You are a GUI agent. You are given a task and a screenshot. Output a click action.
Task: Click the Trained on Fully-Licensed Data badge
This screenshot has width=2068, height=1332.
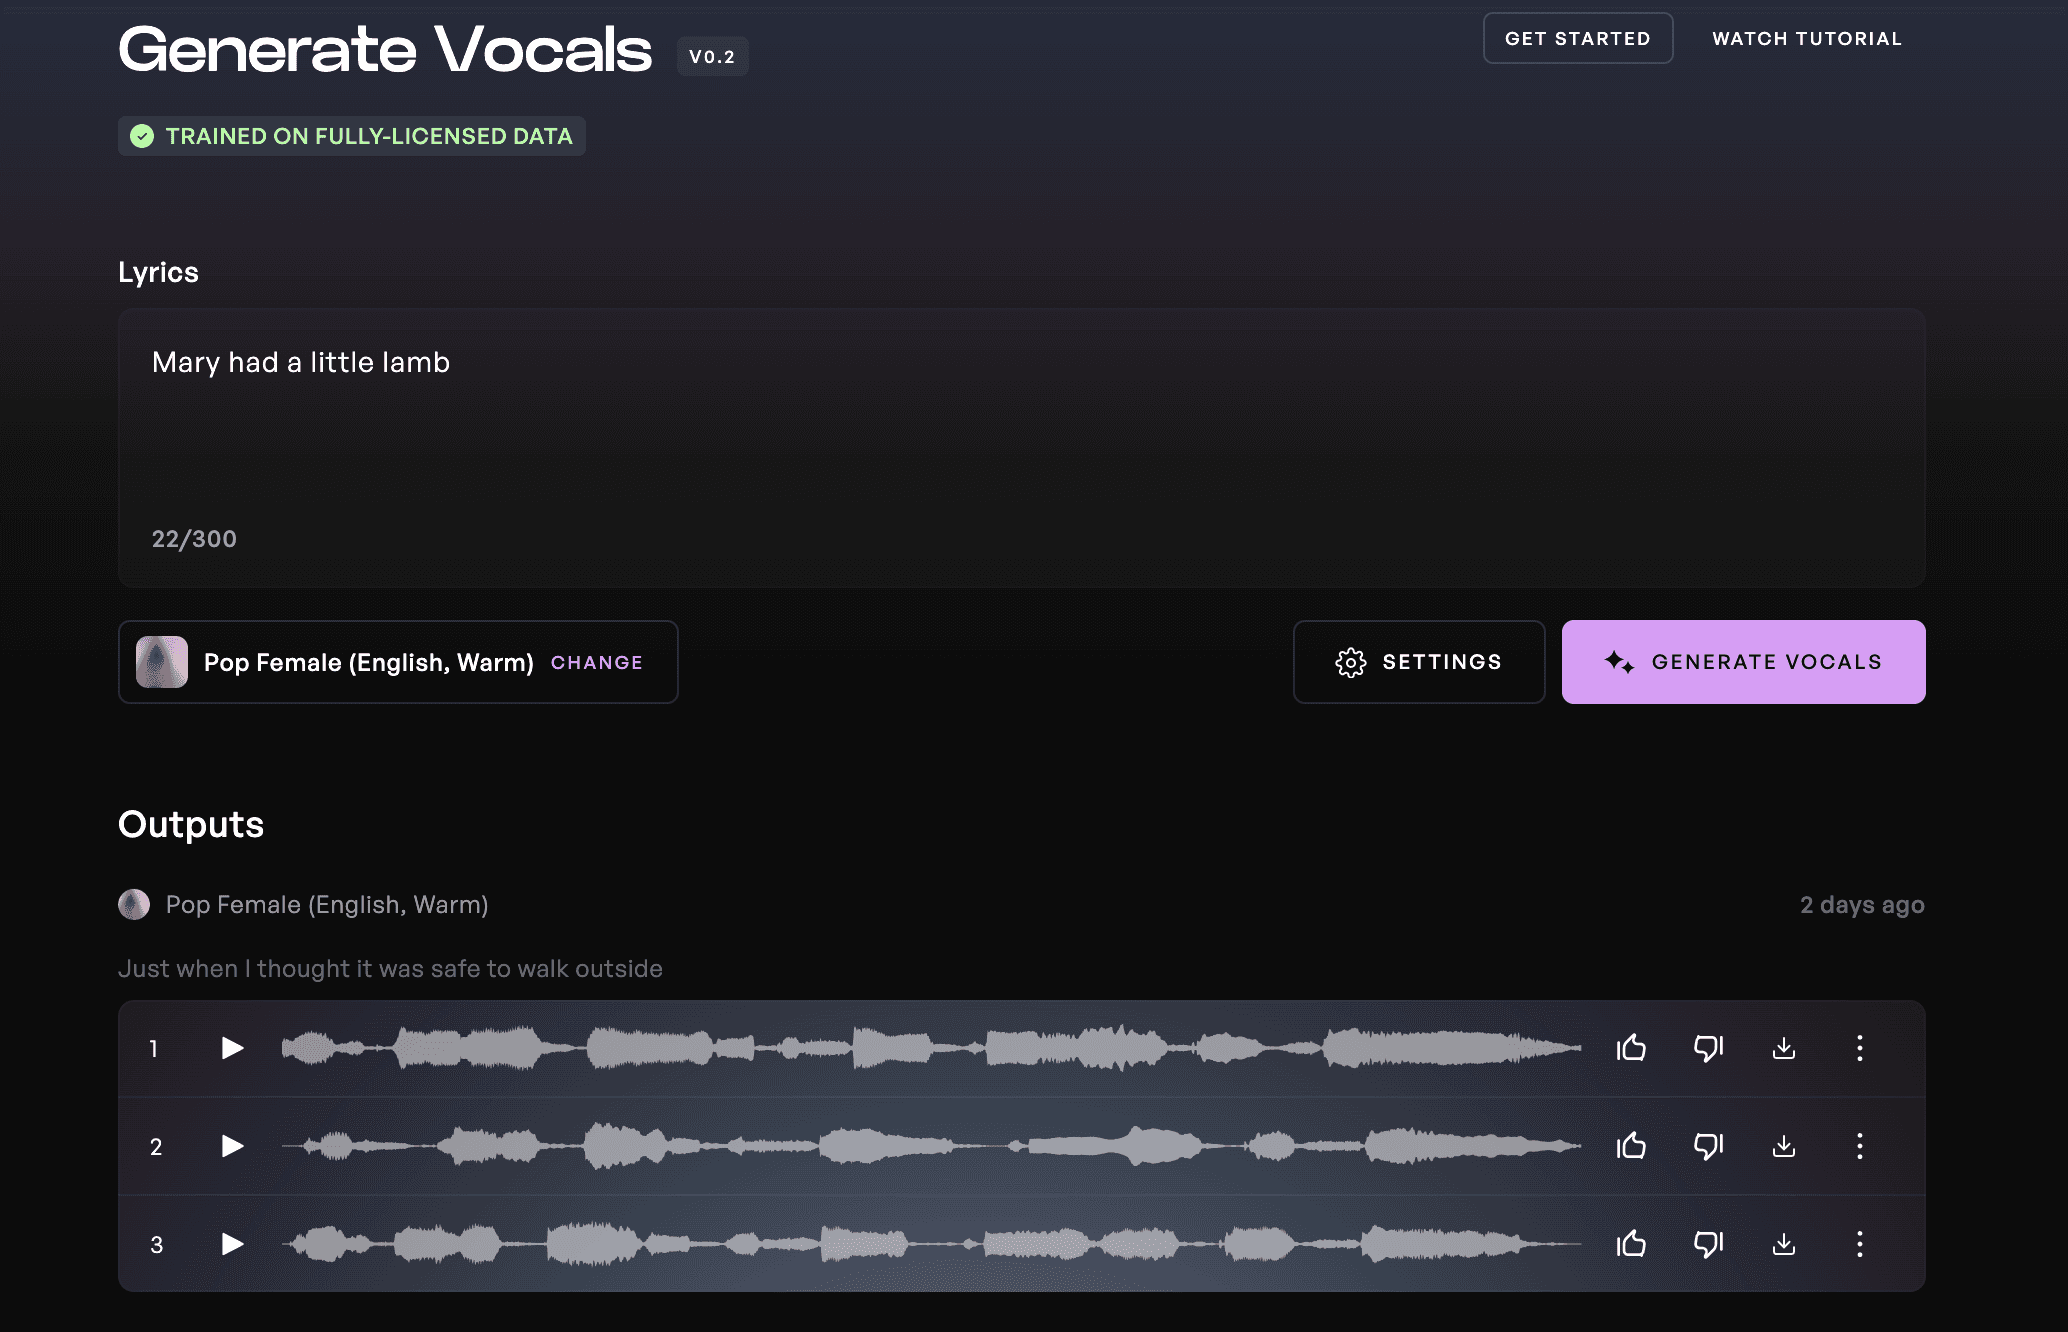(x=352, y=136)
